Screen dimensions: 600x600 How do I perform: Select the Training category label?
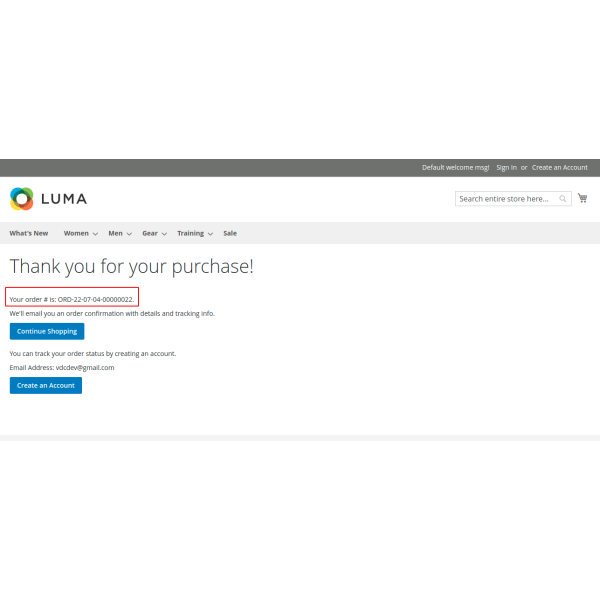click(190, 233)
